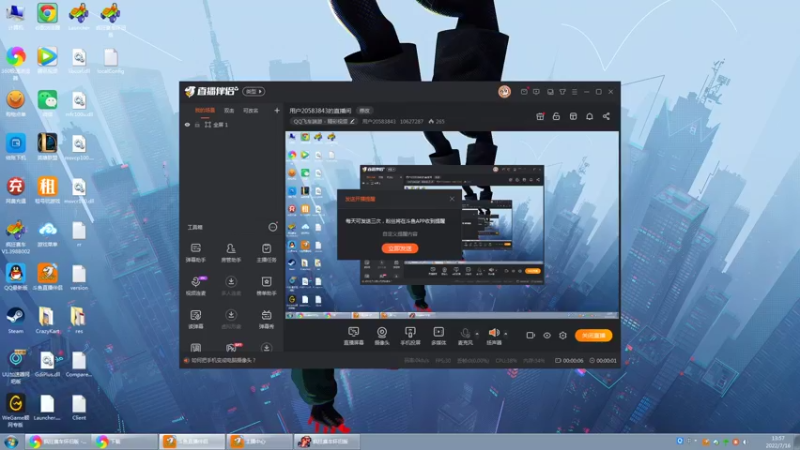Click the custom reminder content field
800x450 pixels.
point(400,234)
